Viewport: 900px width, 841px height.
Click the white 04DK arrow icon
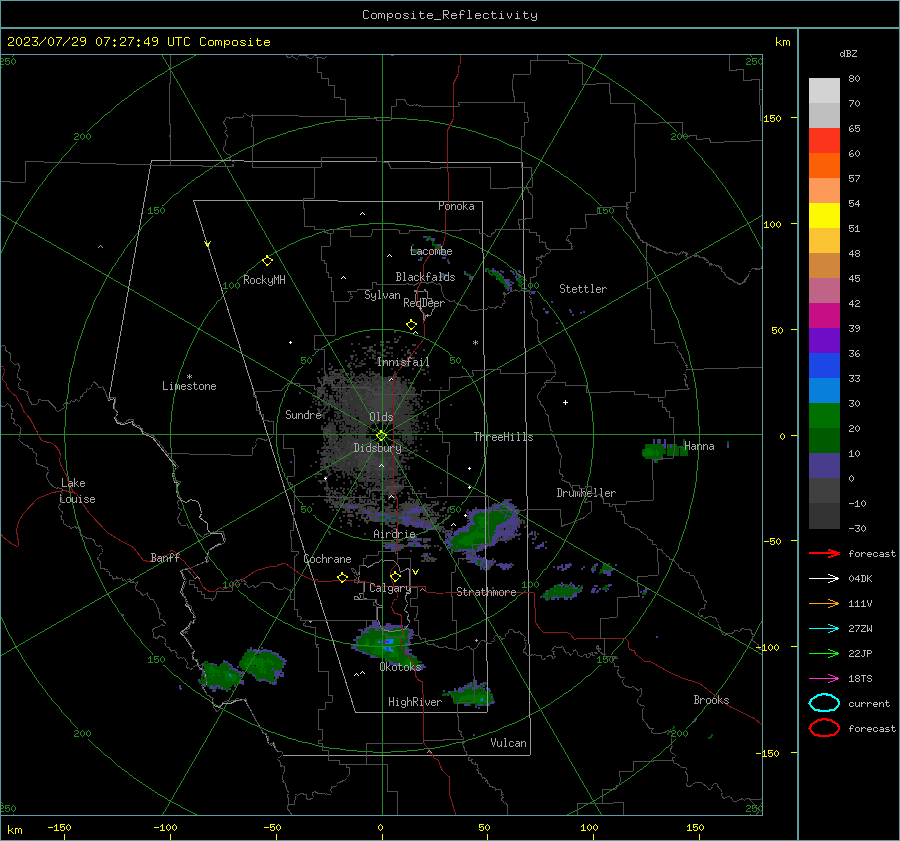point(824,579)
